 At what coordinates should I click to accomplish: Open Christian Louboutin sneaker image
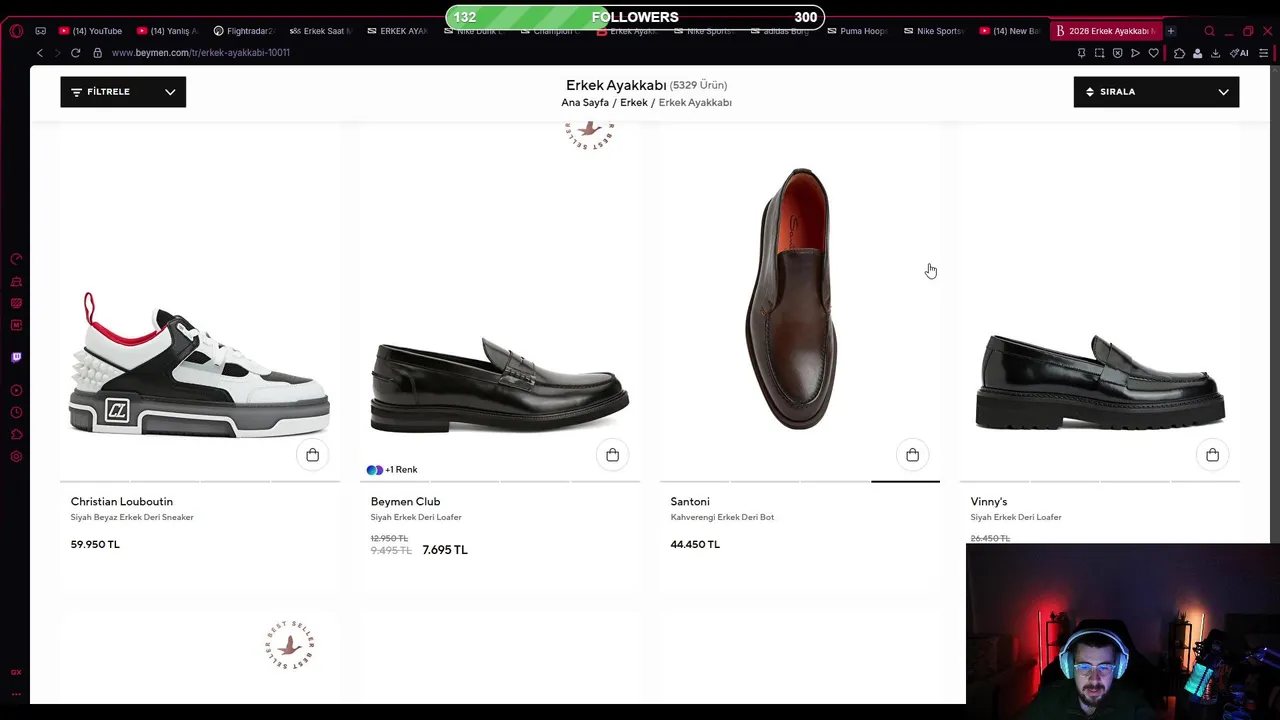click(x=199, y=366)
